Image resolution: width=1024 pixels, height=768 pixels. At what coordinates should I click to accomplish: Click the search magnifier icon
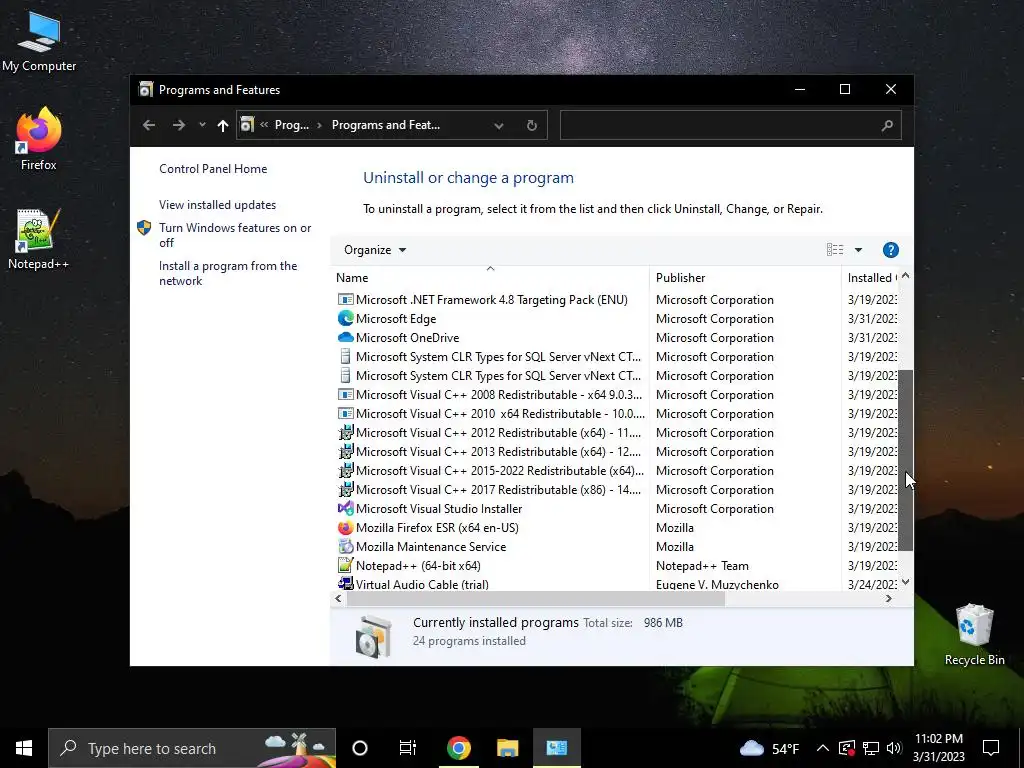point(887,125)
